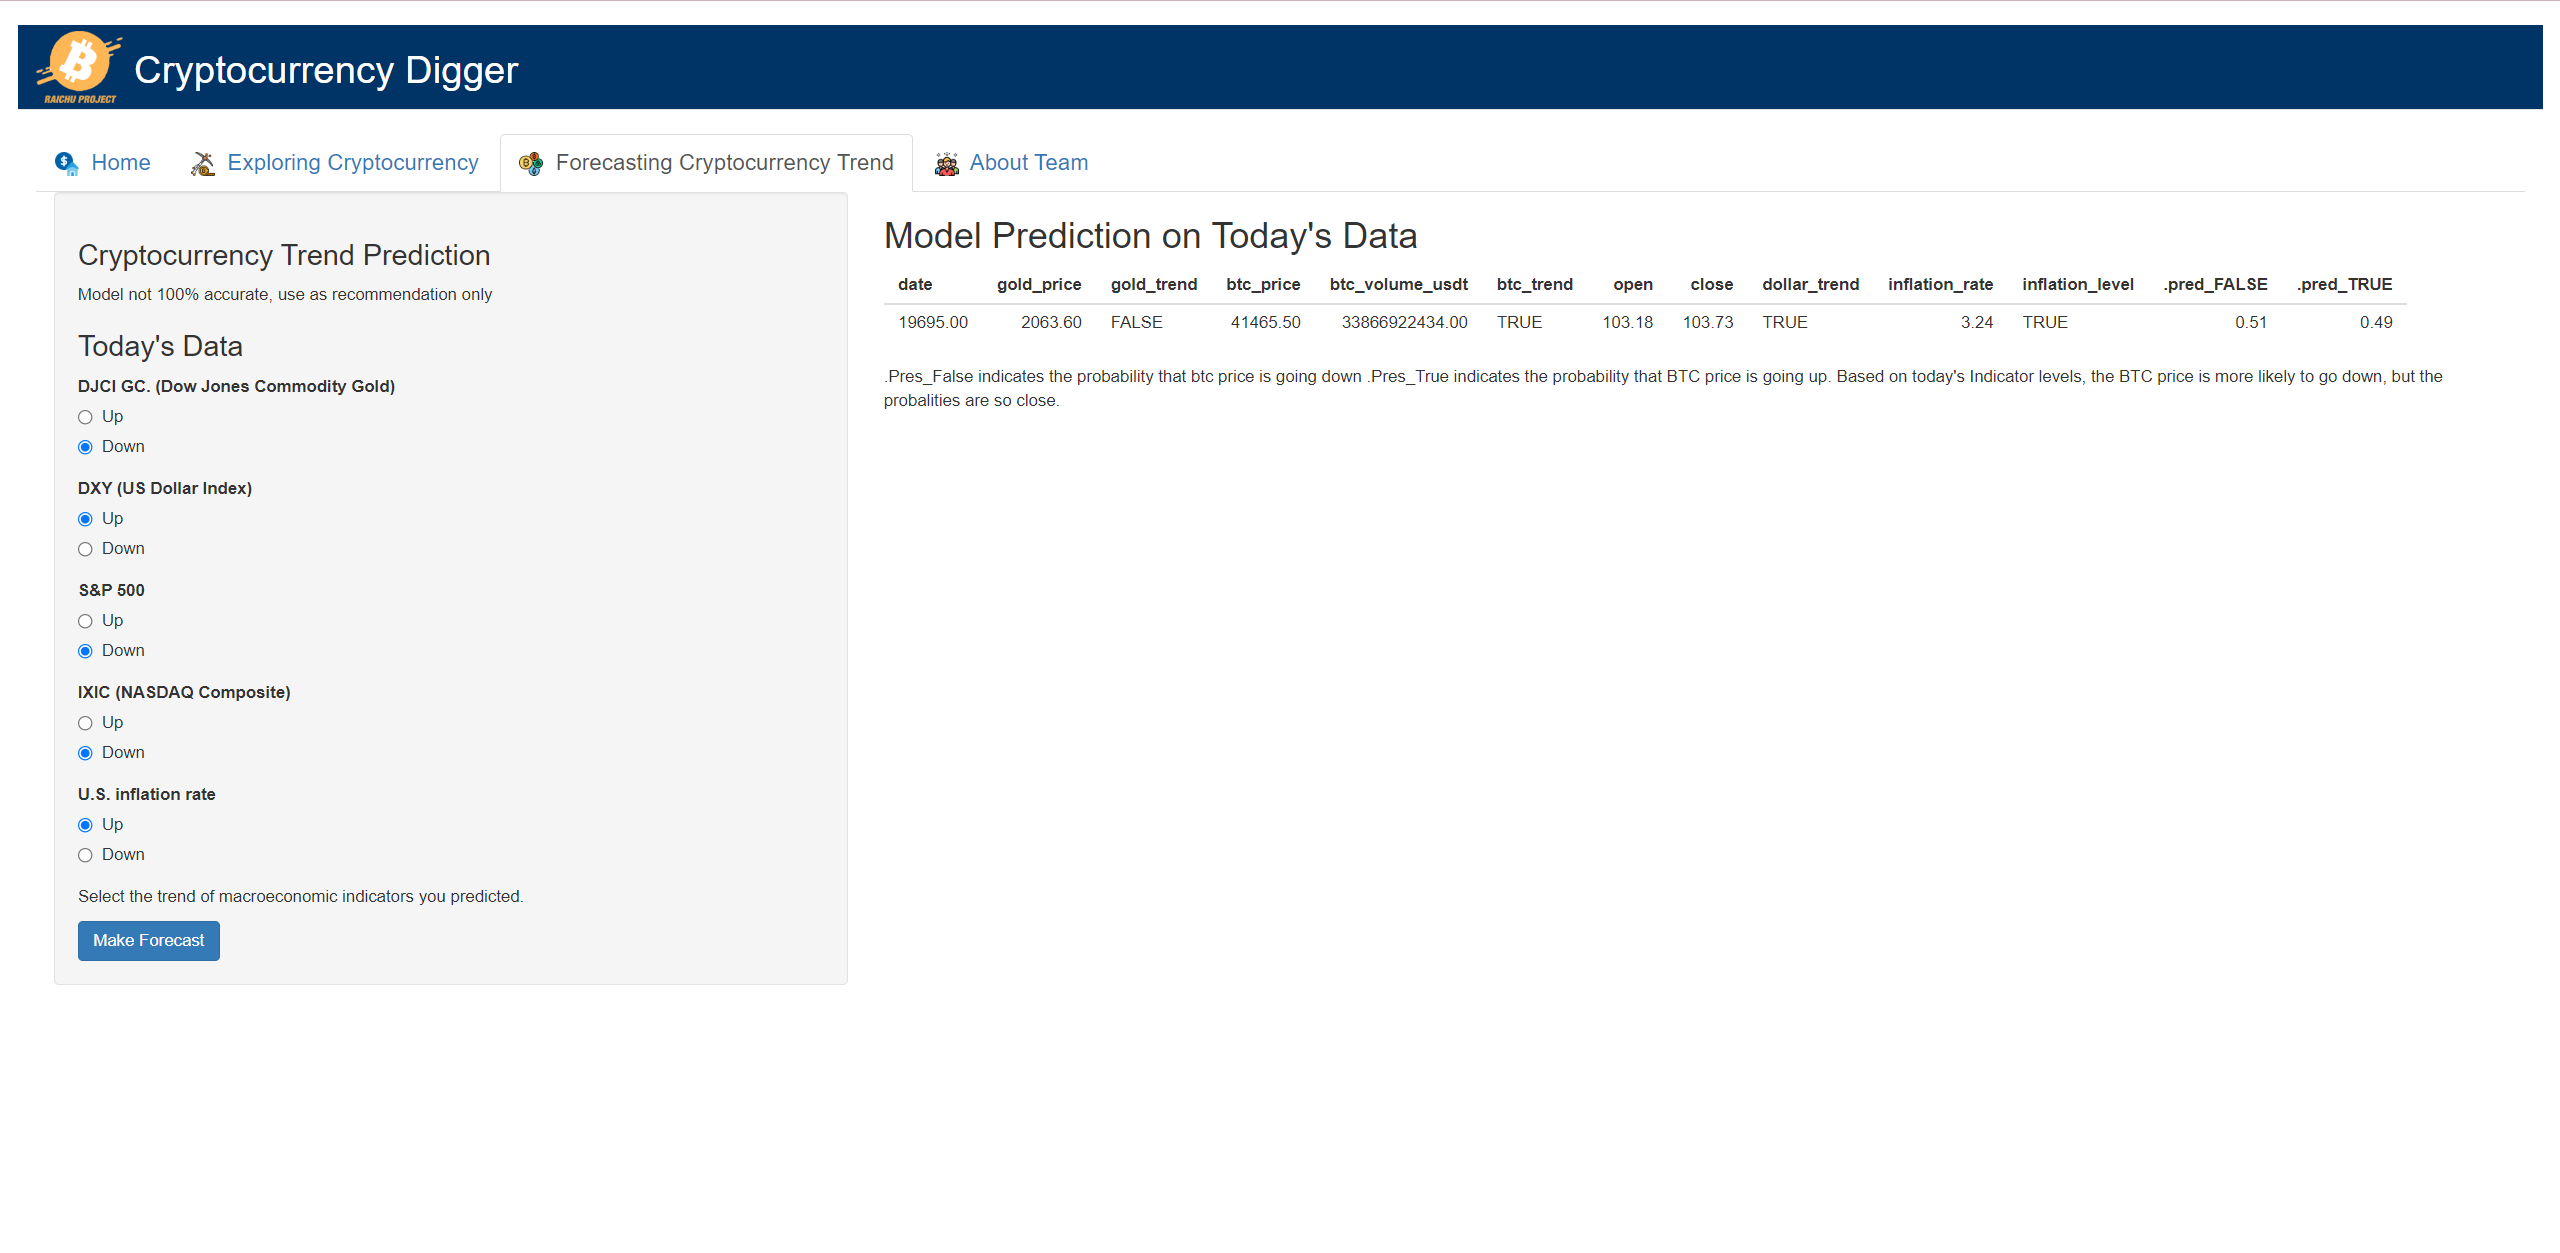This screenshot has height=1253, width=2560.
Task: Choose Up for U.S. inflation rate
Action: [x=86, y=825]
